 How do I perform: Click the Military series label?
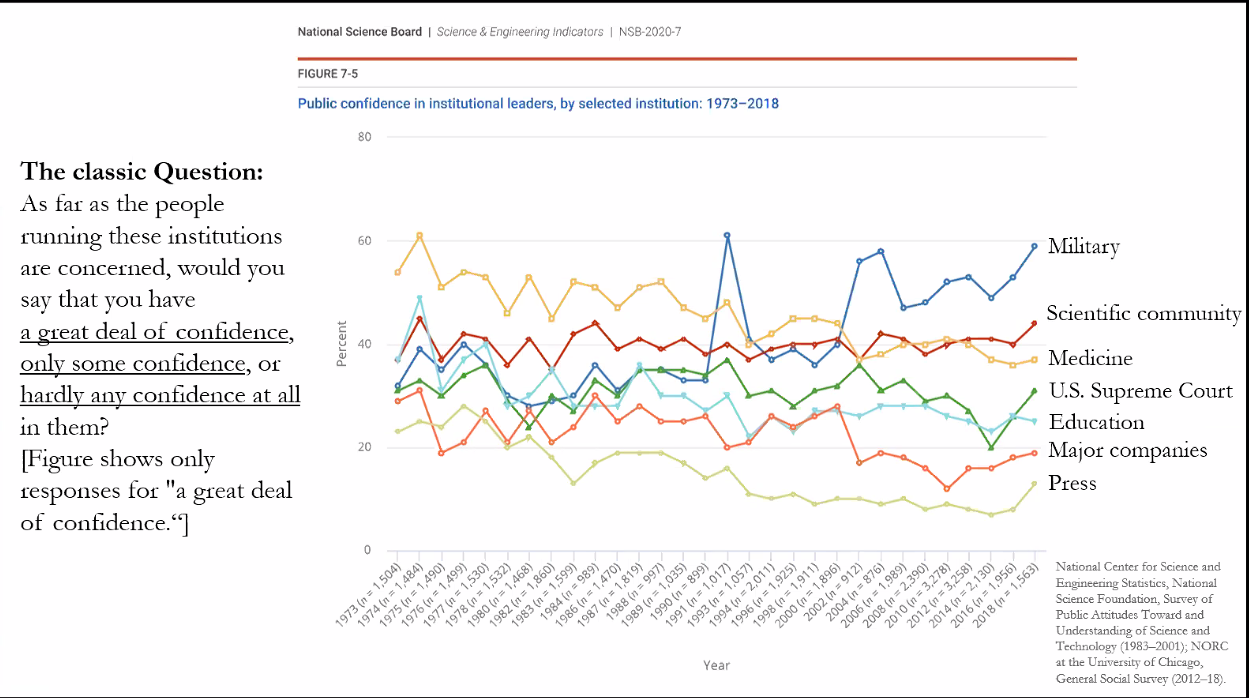point(1083,247)
